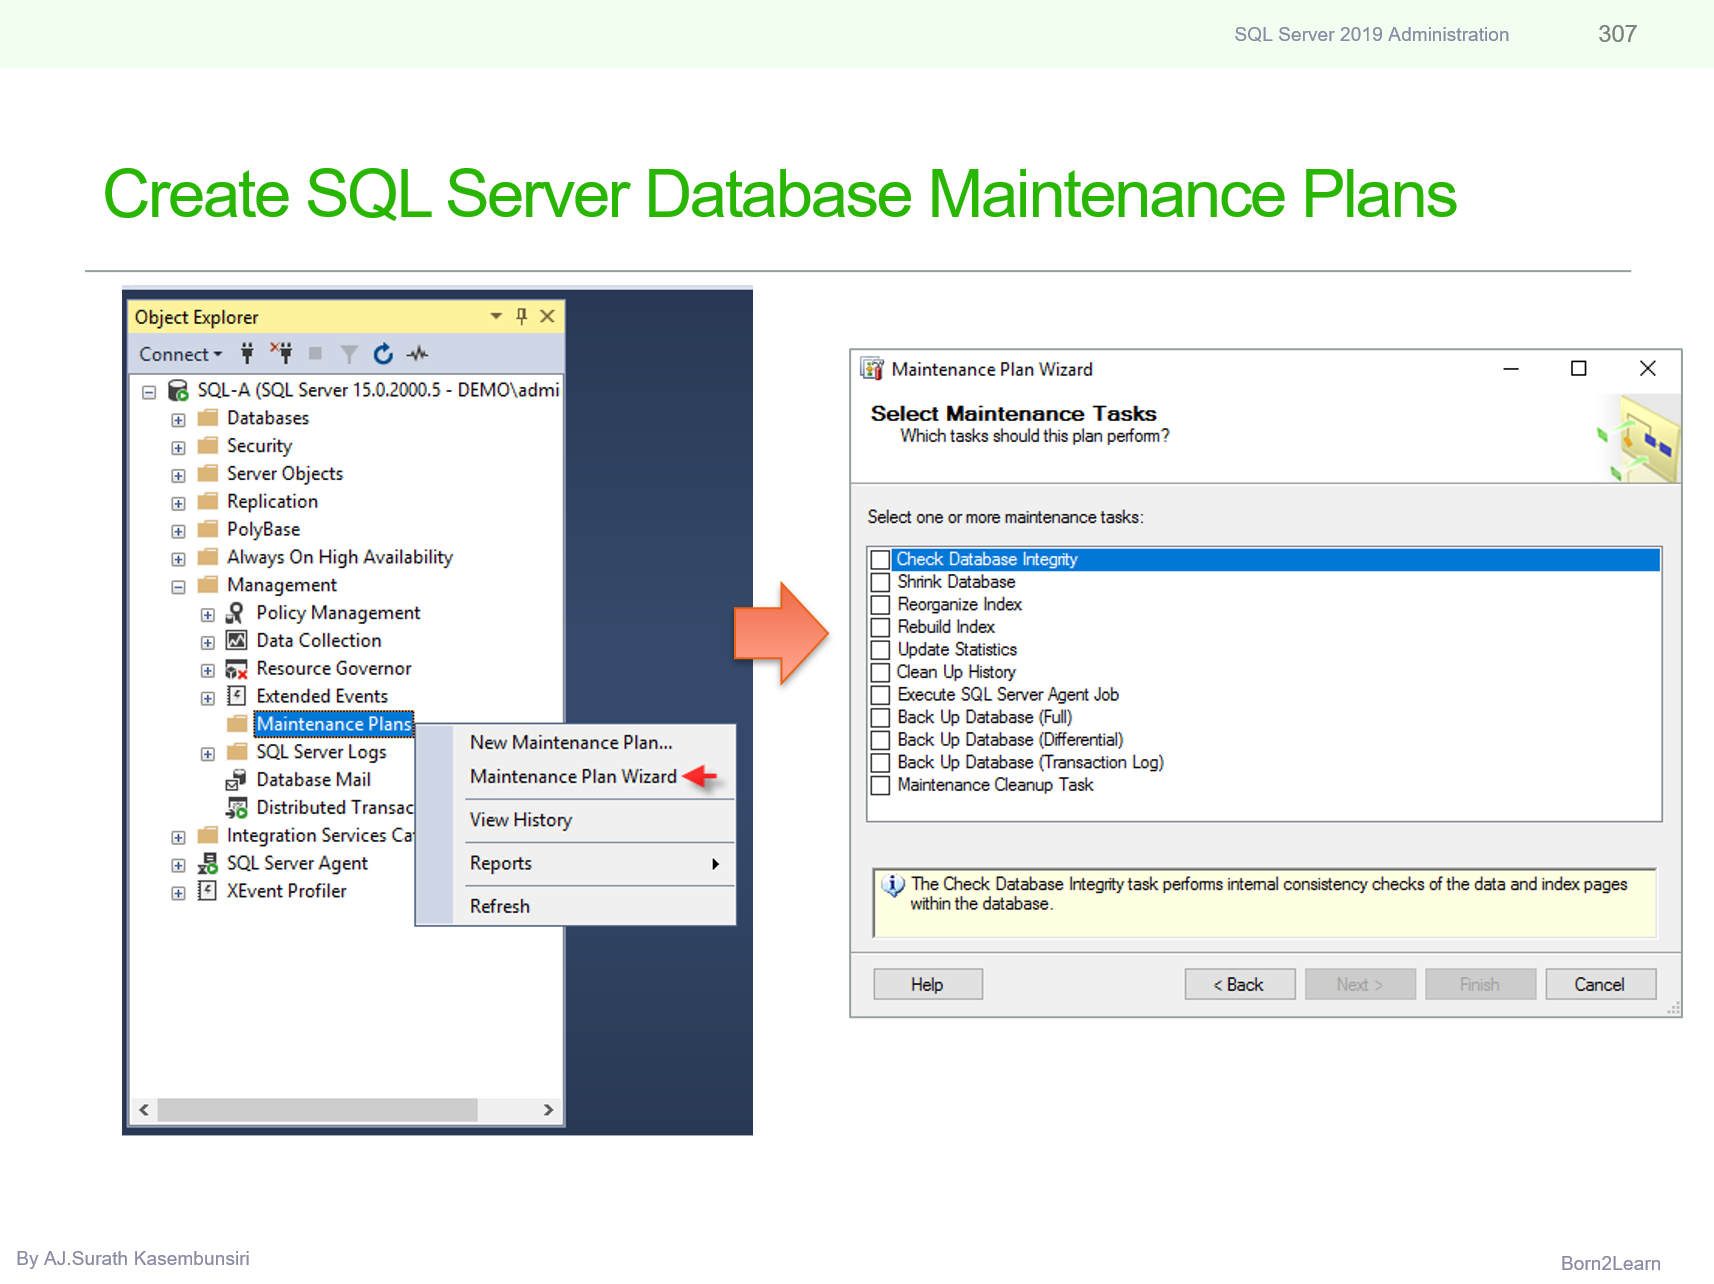Expand the Databases folder
This screenshot has width=1714, height=1284.
(x=178, y=419)
